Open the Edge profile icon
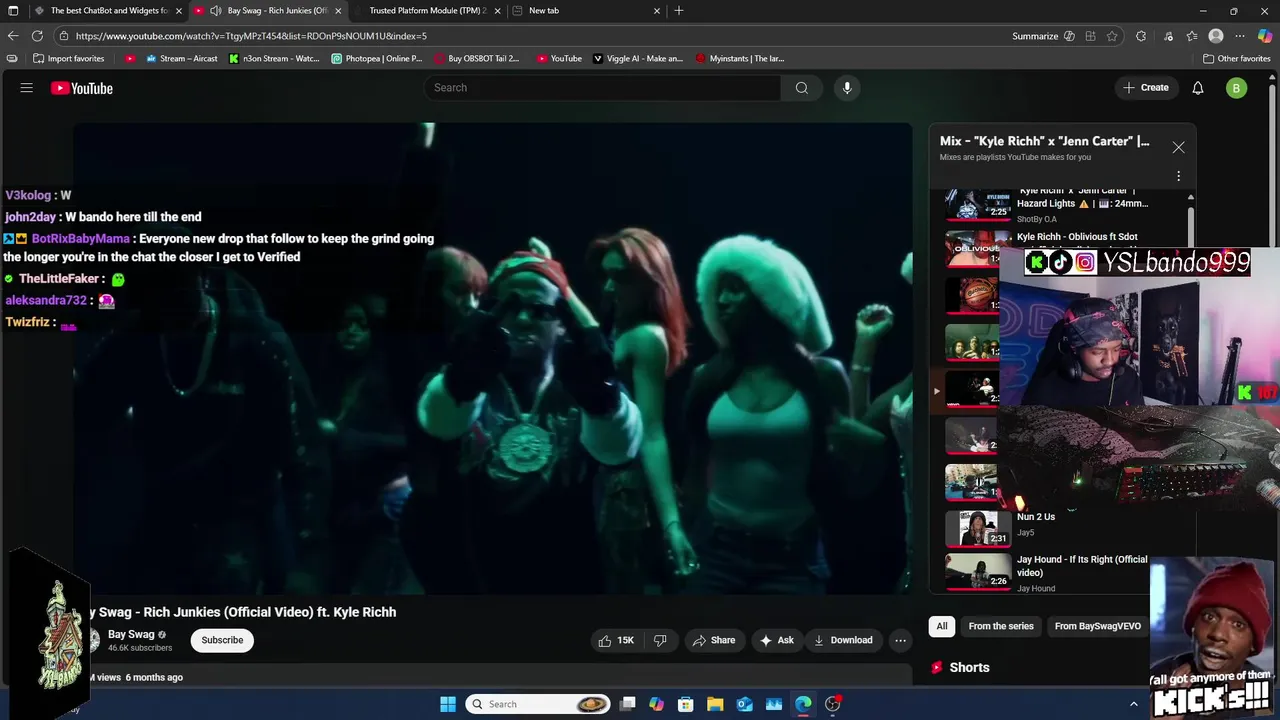Image resolution: width=1280 pixels, height=720 pixels. pyautogui.click(x=1216, y=36)
